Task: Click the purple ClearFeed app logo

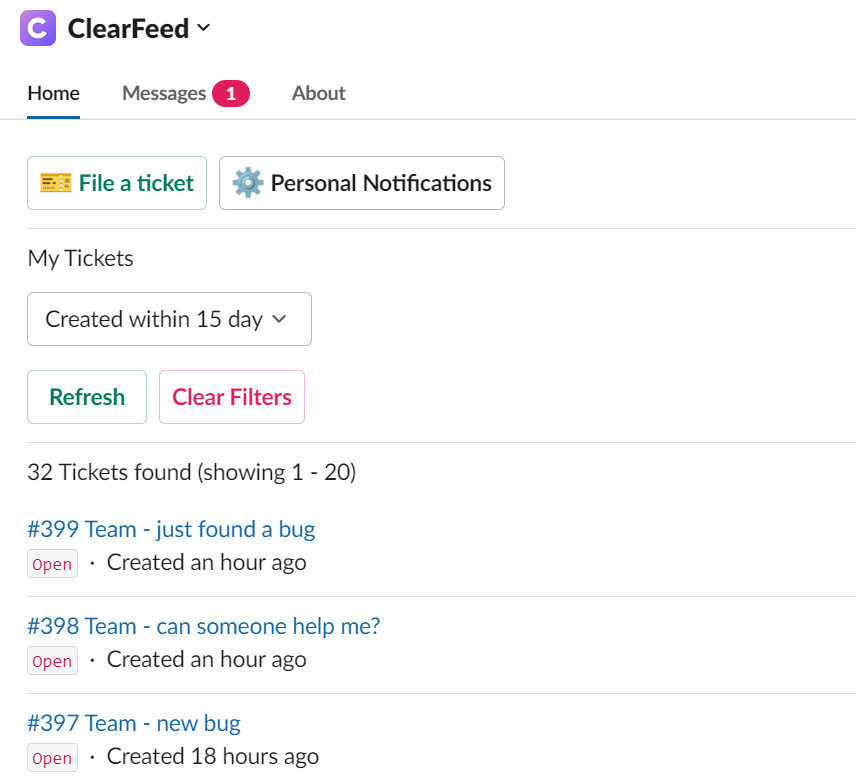Action: (x=38, y=28)
